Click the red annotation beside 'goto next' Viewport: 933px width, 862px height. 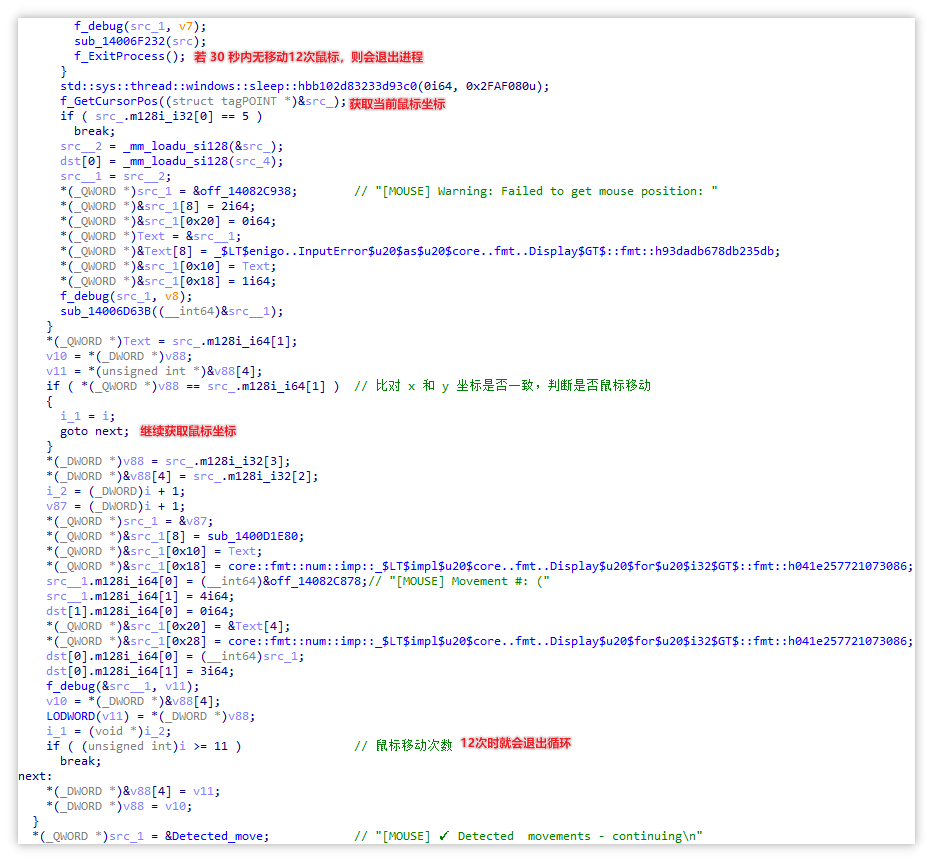(188, 431)
